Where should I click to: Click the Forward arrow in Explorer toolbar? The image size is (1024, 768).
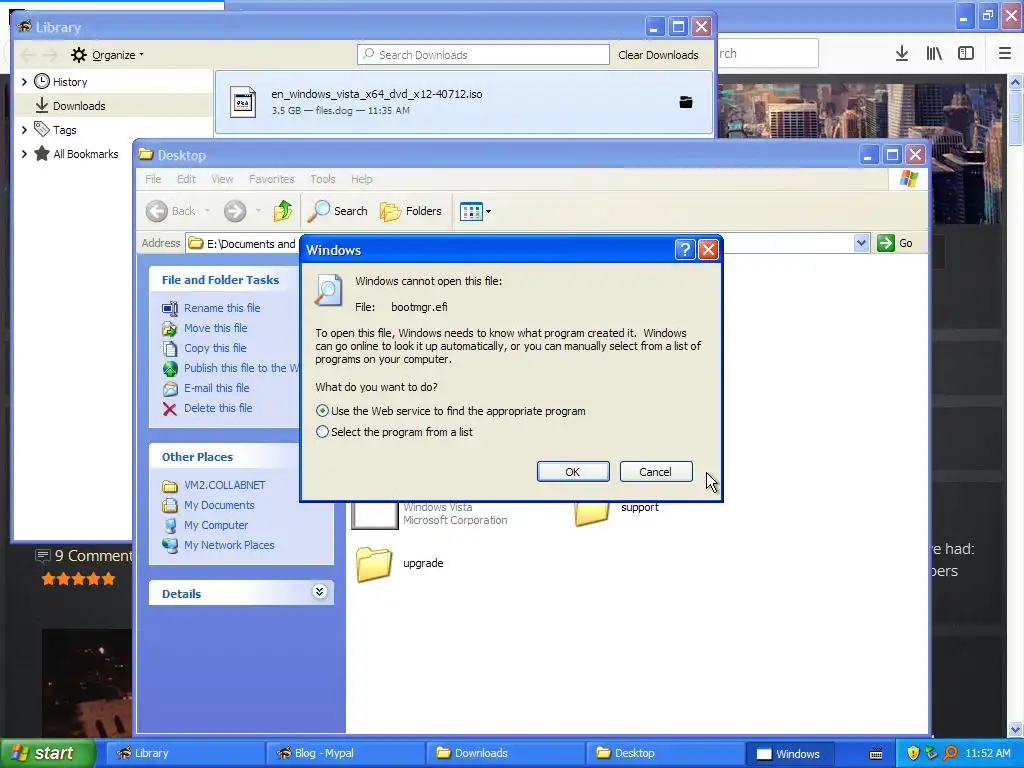click(x=235, y=211)
